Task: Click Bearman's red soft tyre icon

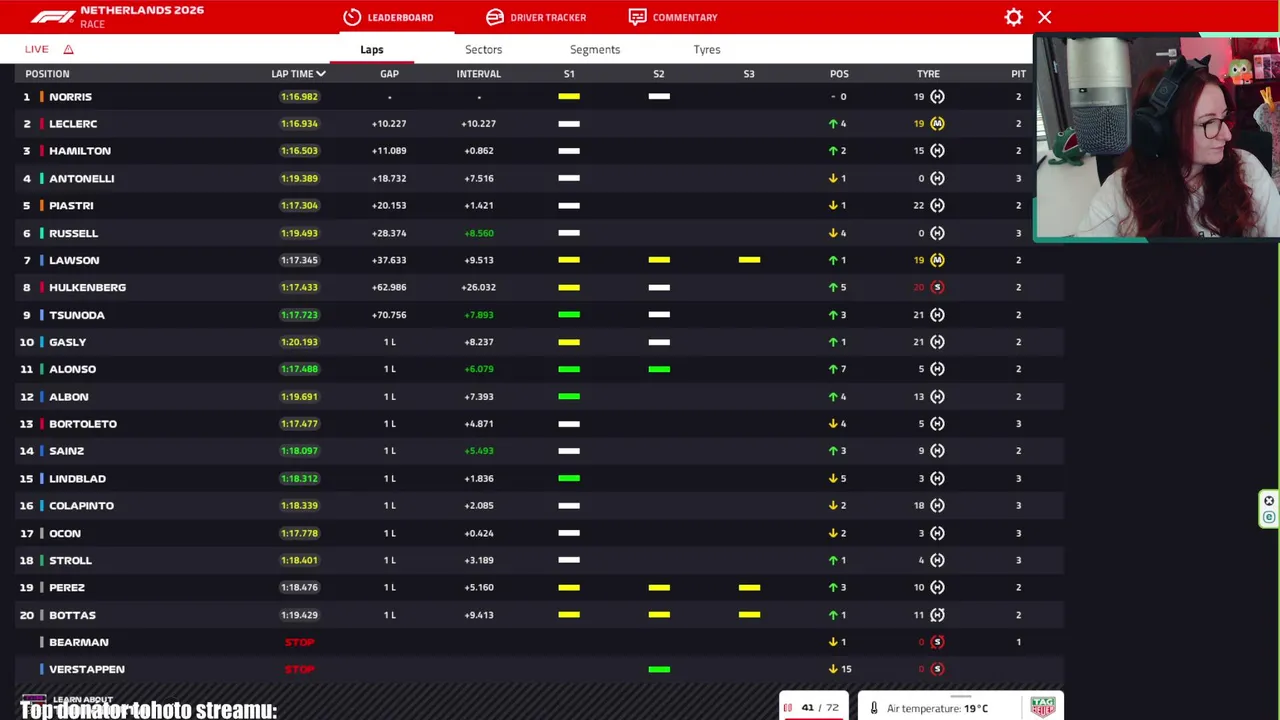Action: [937, 642]
